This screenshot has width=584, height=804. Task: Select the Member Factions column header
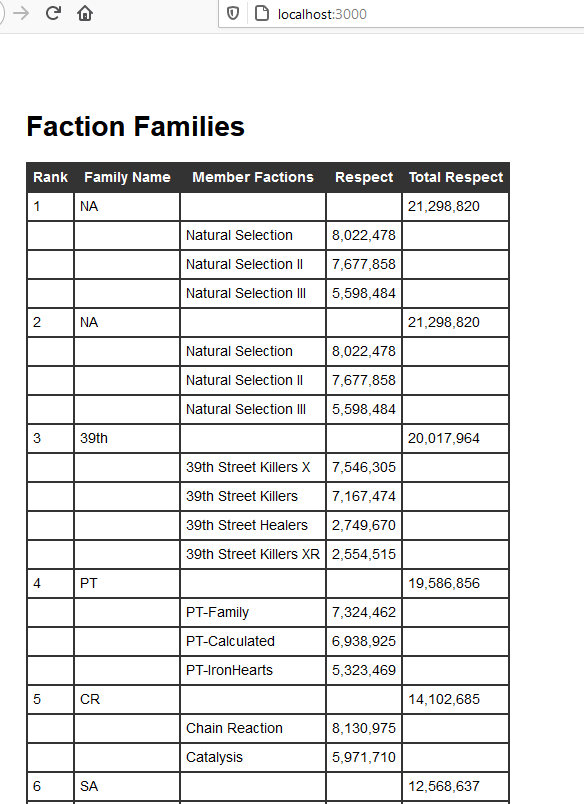pos(253,177)
